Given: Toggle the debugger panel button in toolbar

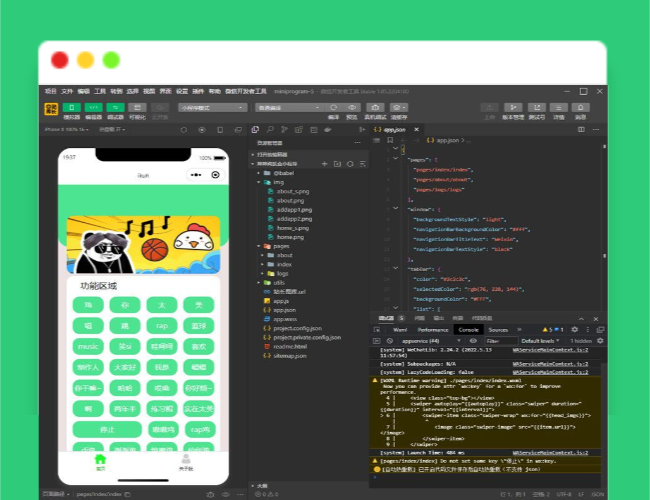Looking at the screenshot, I should (116, 106).
